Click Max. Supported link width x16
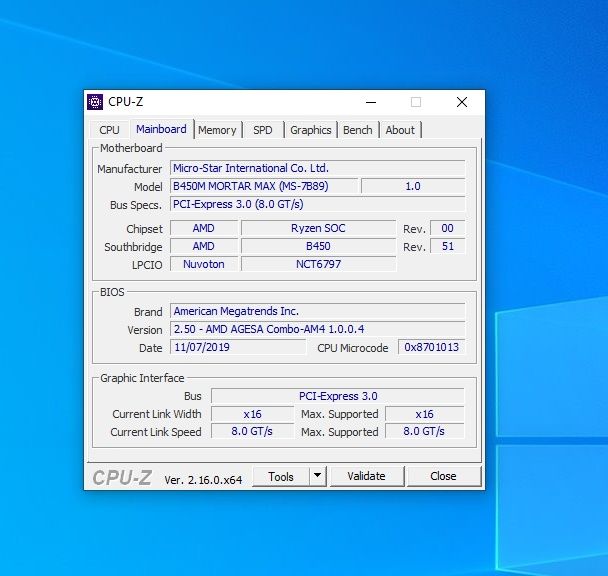The width and height of the screenshot is (608, 576). tap(425, 414)
